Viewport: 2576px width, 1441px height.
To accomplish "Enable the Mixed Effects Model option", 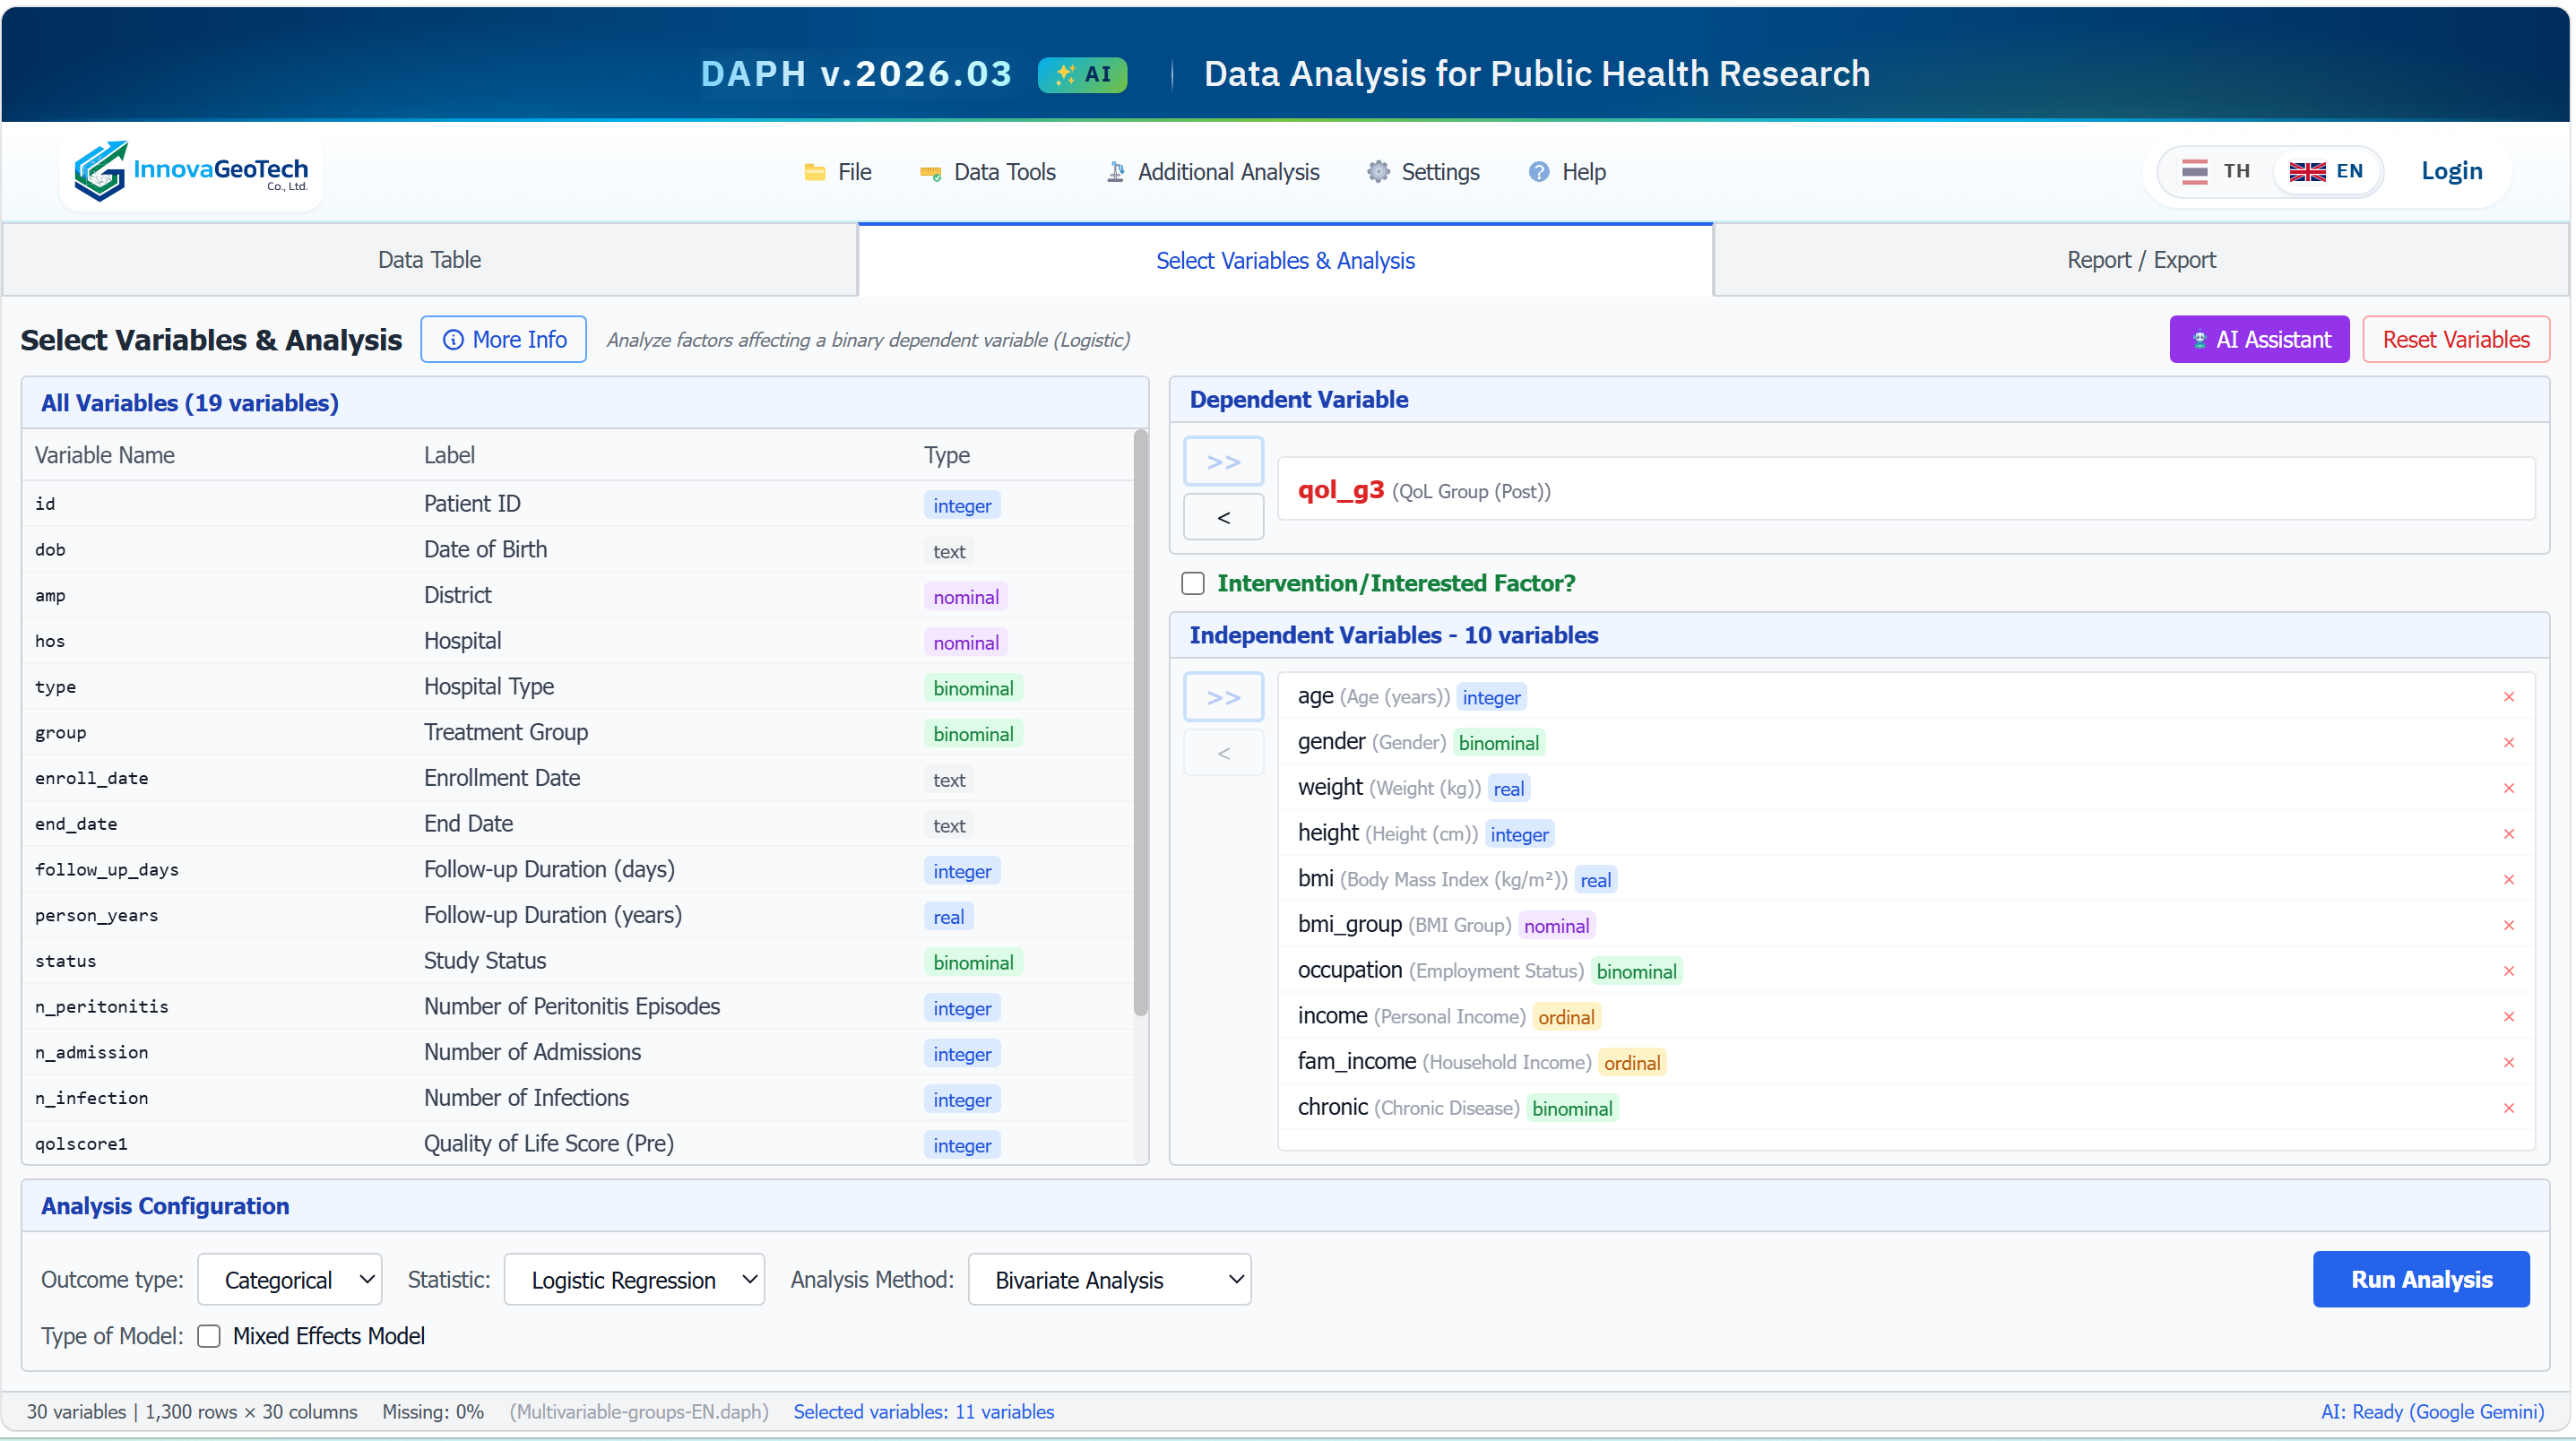I will [x=209, y=1335].
